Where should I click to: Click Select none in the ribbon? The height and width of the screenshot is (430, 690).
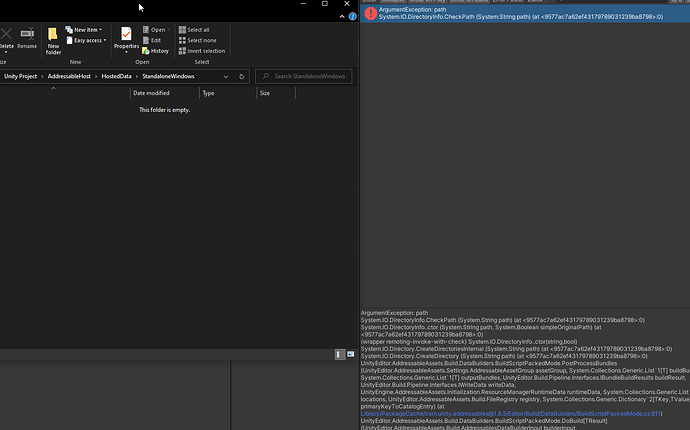tap(198, 40)
